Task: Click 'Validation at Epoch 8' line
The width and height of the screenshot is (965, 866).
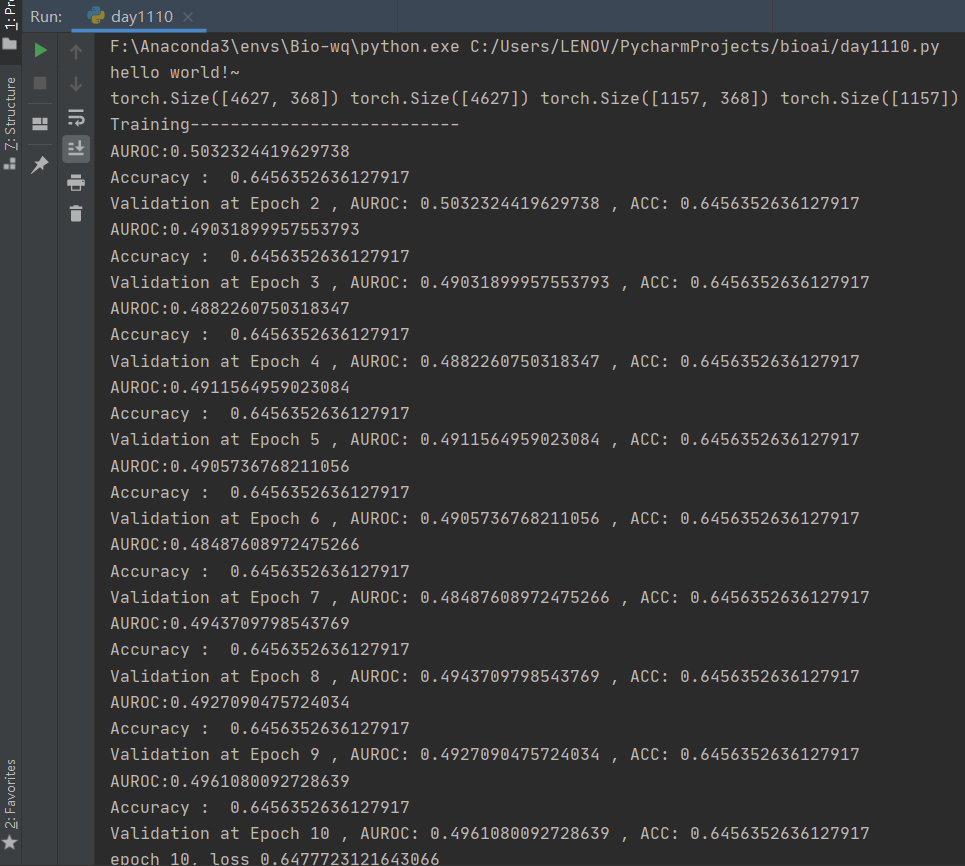Action: click(x=484, y=676)
